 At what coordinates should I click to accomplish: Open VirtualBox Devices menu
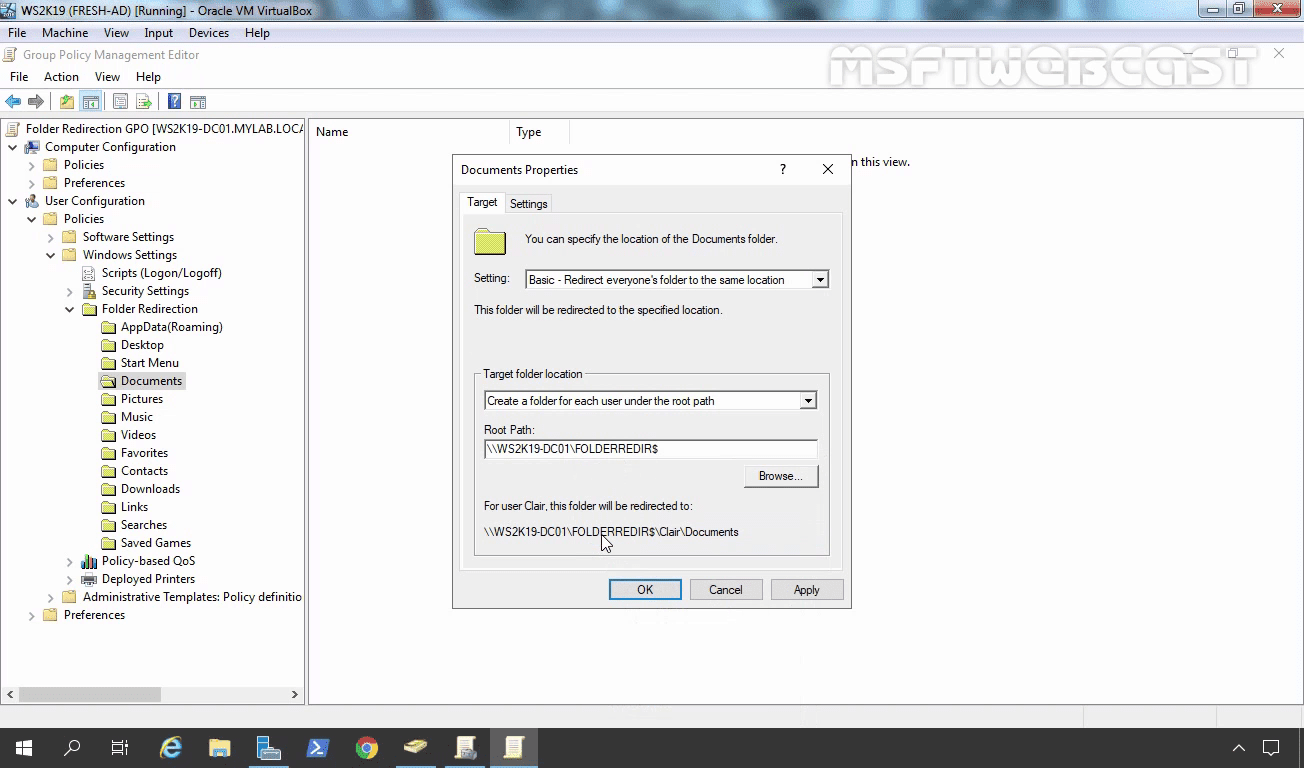click(209, 33)
